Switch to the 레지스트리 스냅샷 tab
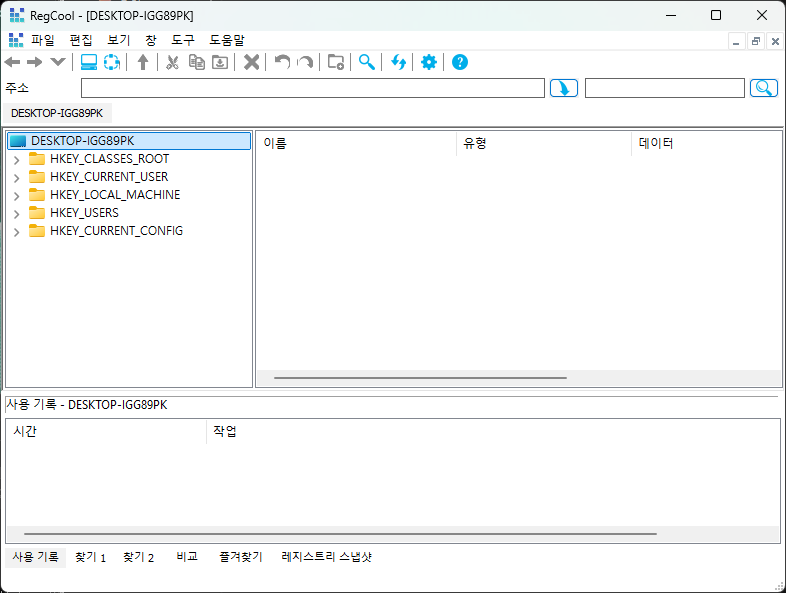786x593 pixels. coord(327,557)
